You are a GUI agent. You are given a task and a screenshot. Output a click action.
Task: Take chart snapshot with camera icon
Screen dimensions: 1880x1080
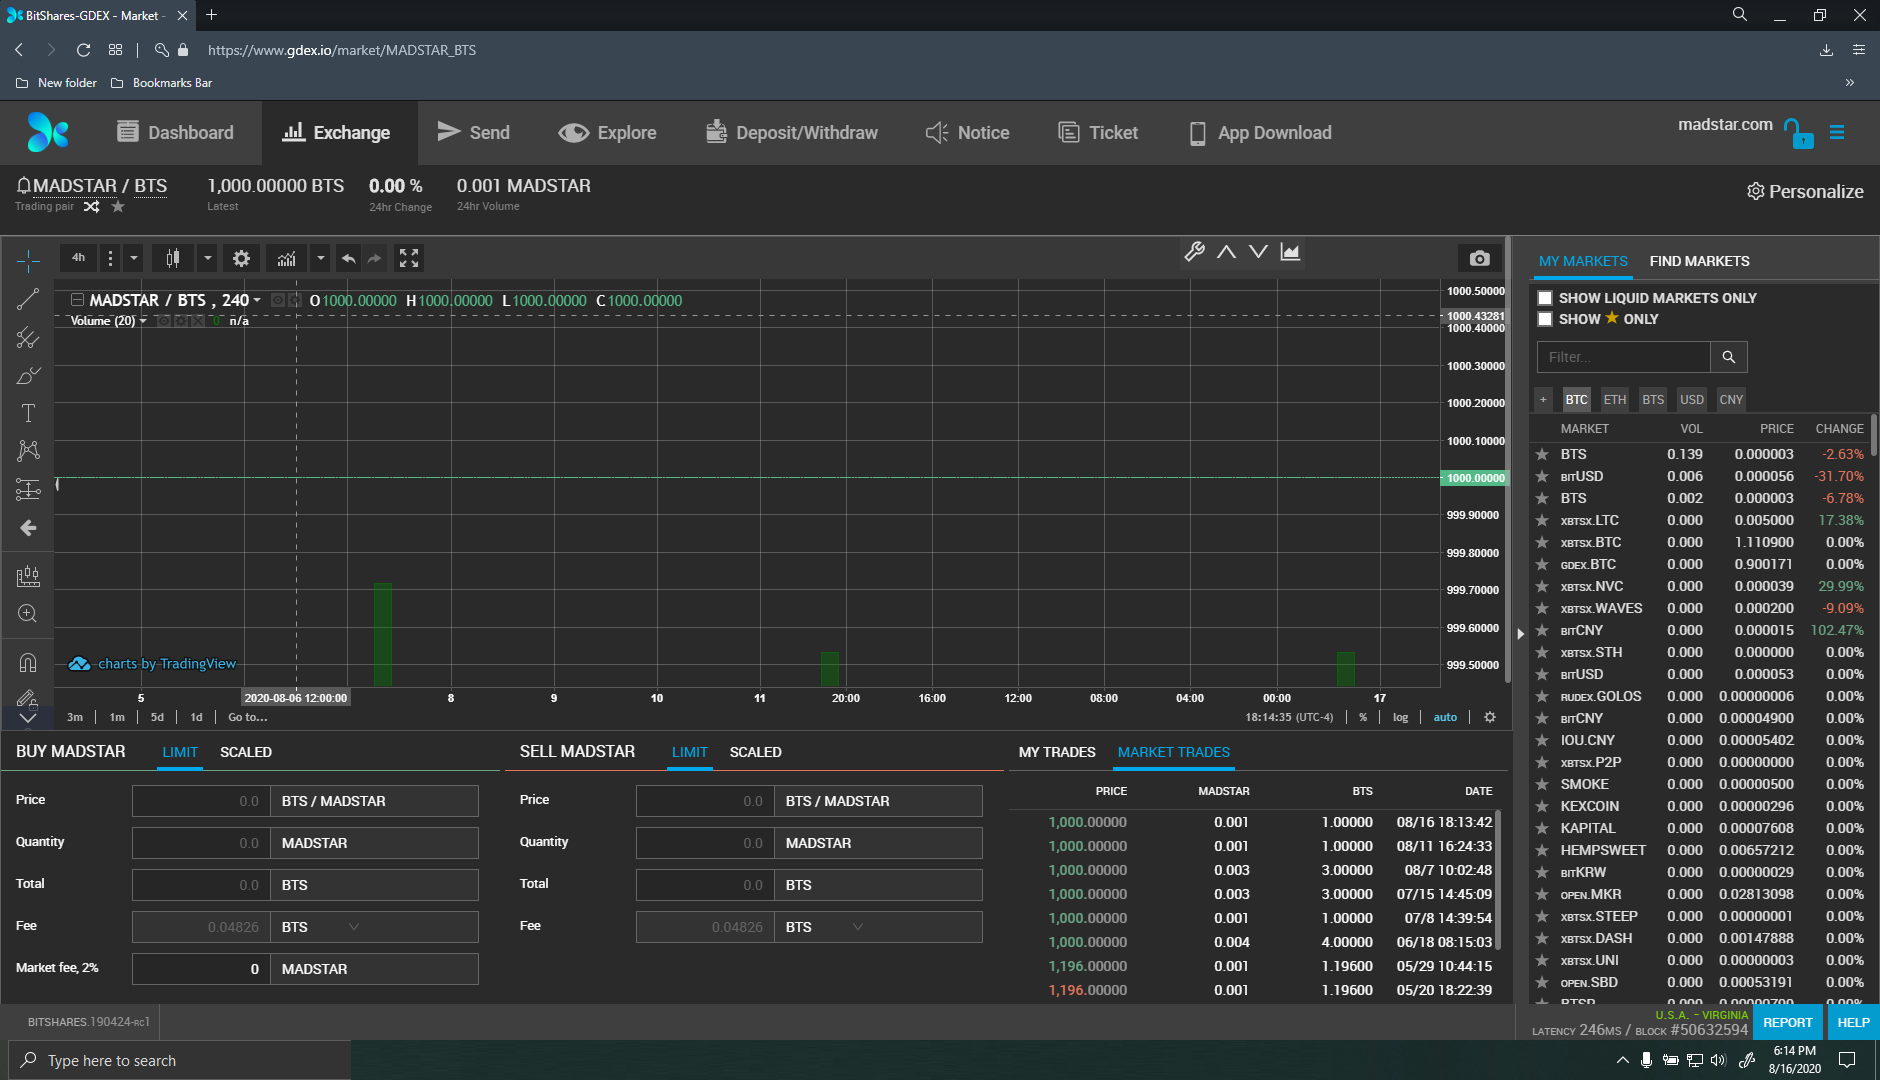click(x=1480, y=258)
